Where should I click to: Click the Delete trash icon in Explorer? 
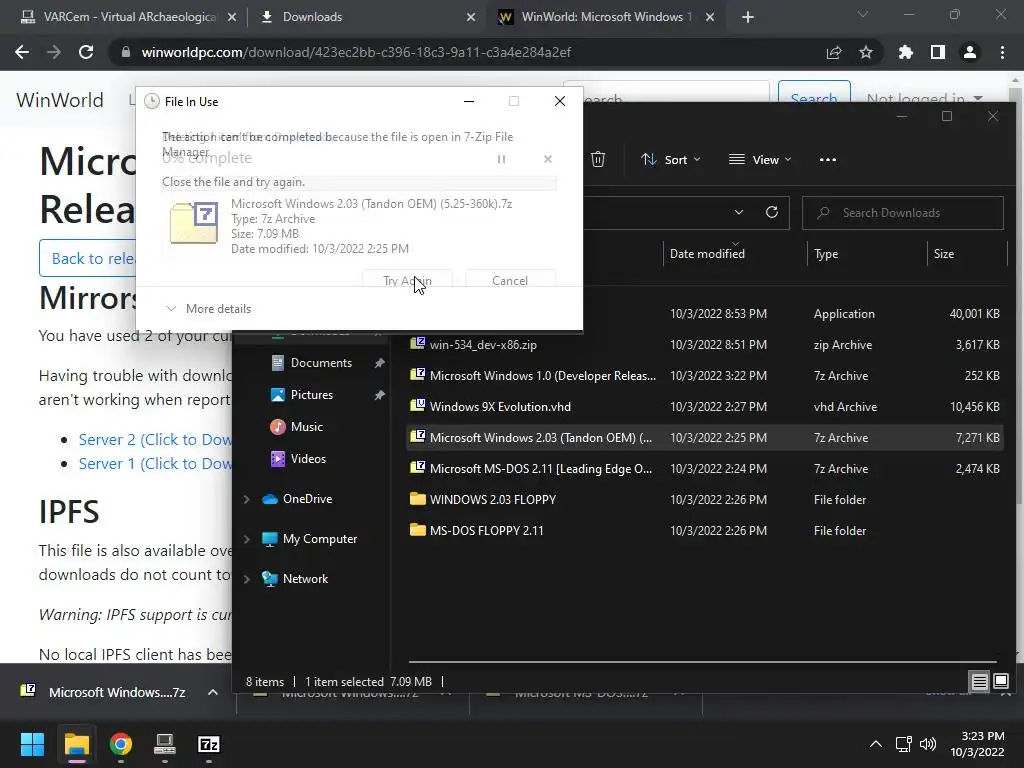pos(598,159)
